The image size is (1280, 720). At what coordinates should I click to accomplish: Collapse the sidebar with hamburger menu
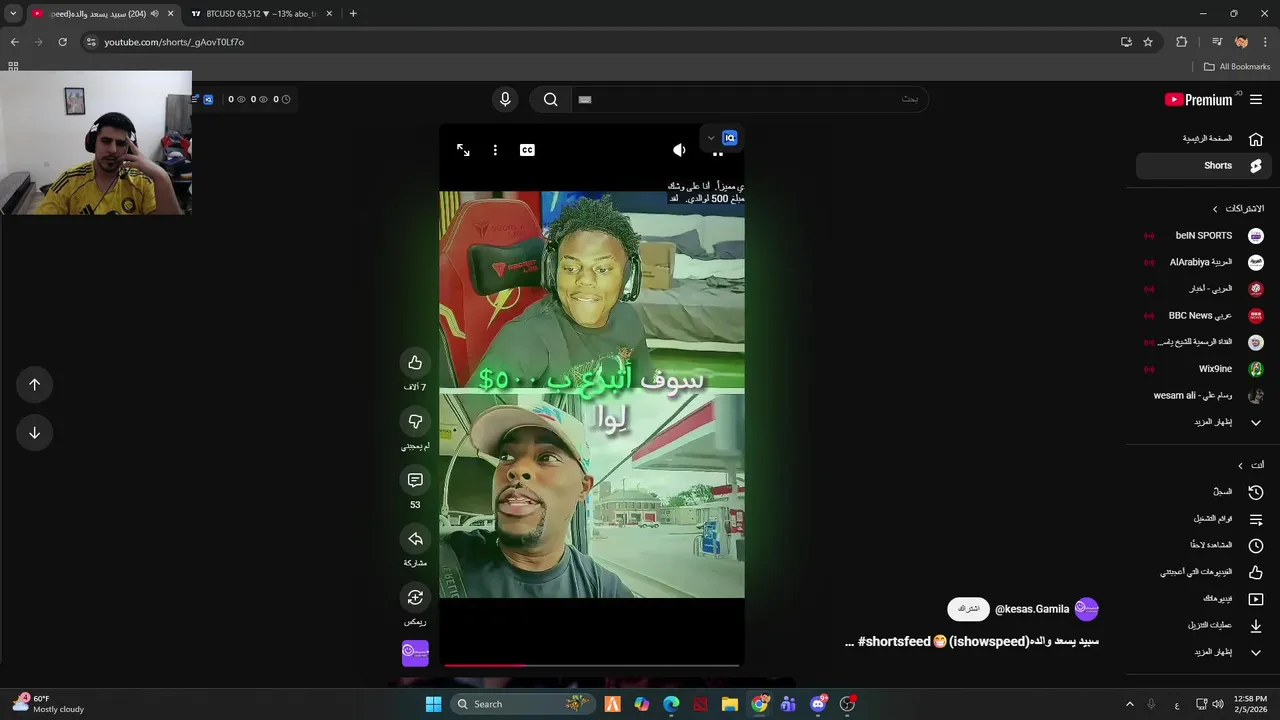[x=1256, y=99]
